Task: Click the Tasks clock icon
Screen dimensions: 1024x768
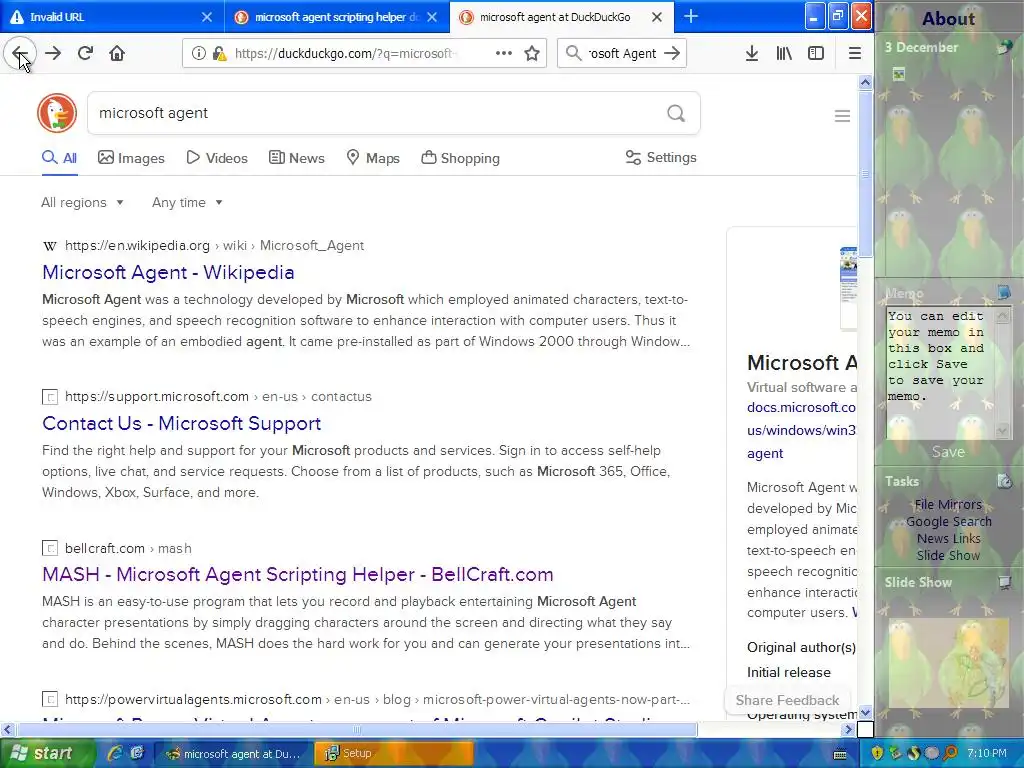Action: point(1004,481)
